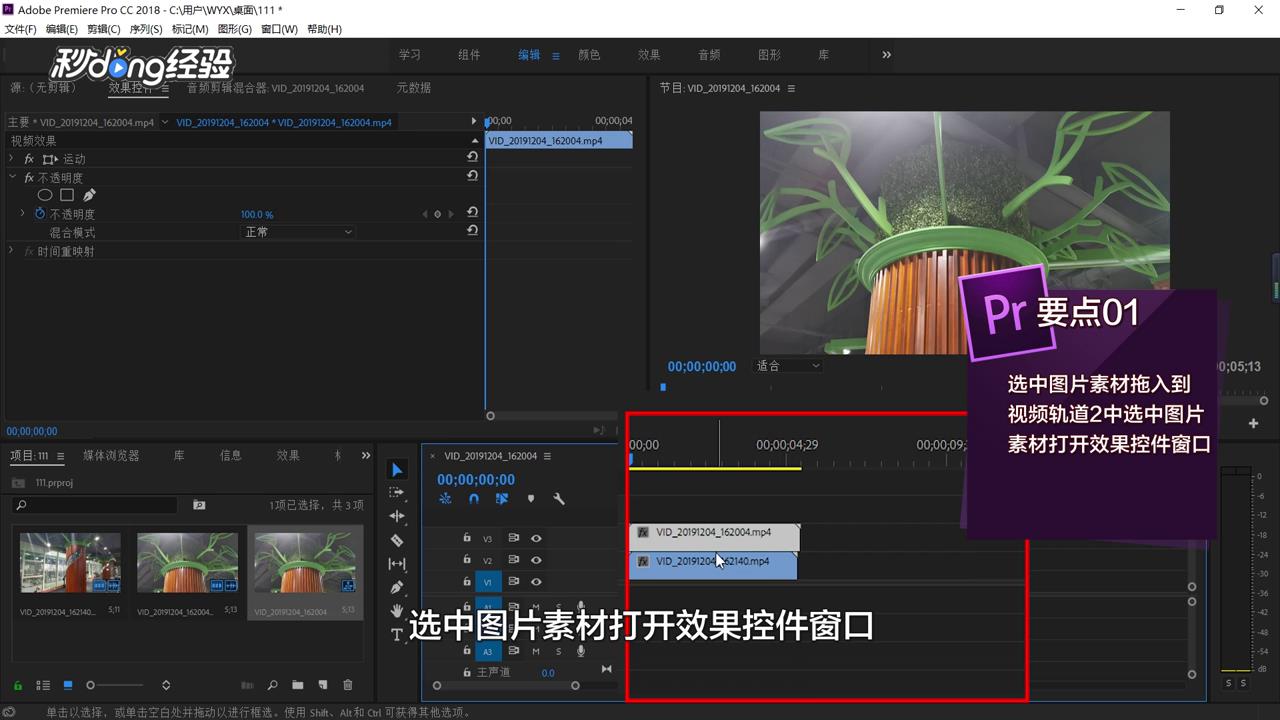Screen dimensions: 1280x720
Task: Delete selected project item with trash icon
Action: (348, 685)
